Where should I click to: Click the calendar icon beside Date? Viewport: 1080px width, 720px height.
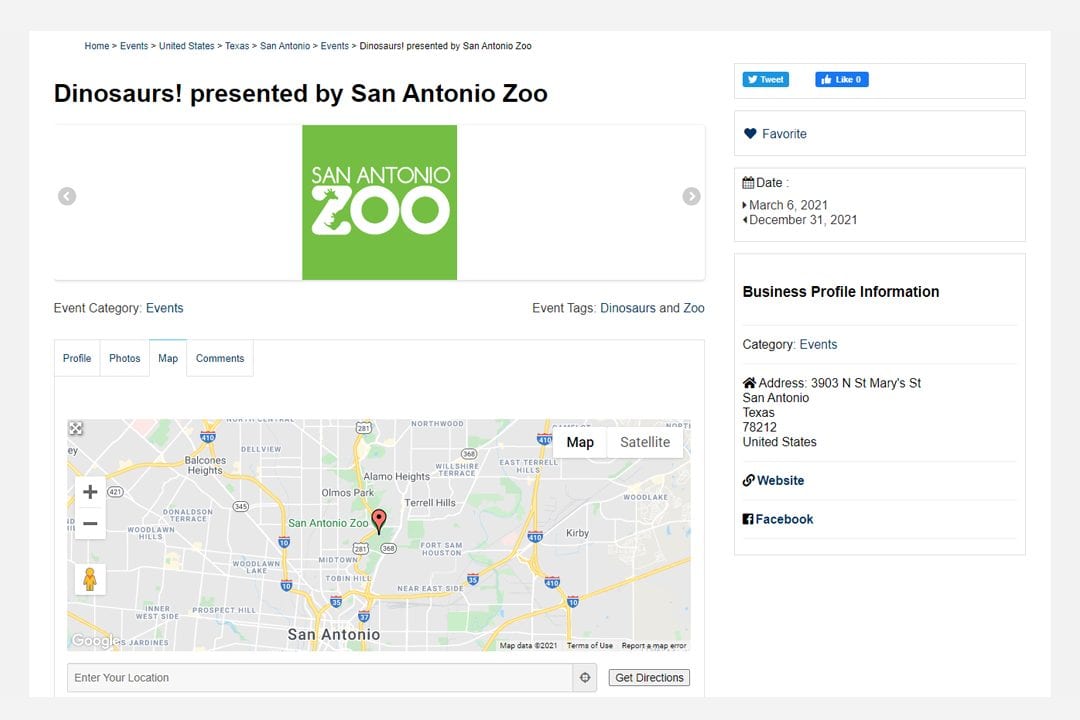click(748, 183)
